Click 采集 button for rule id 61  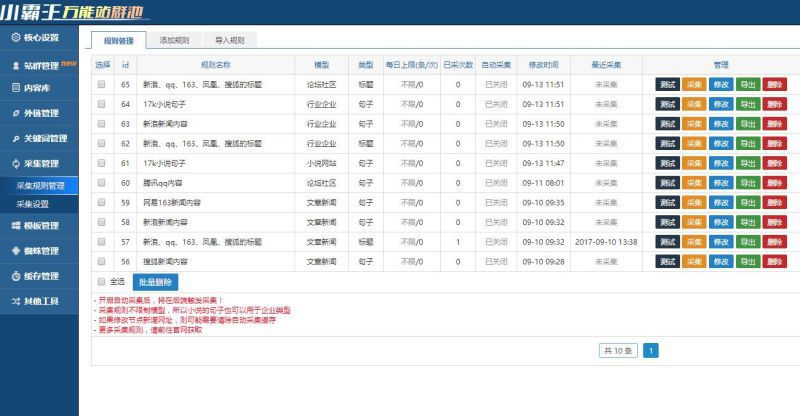(694, 163)
